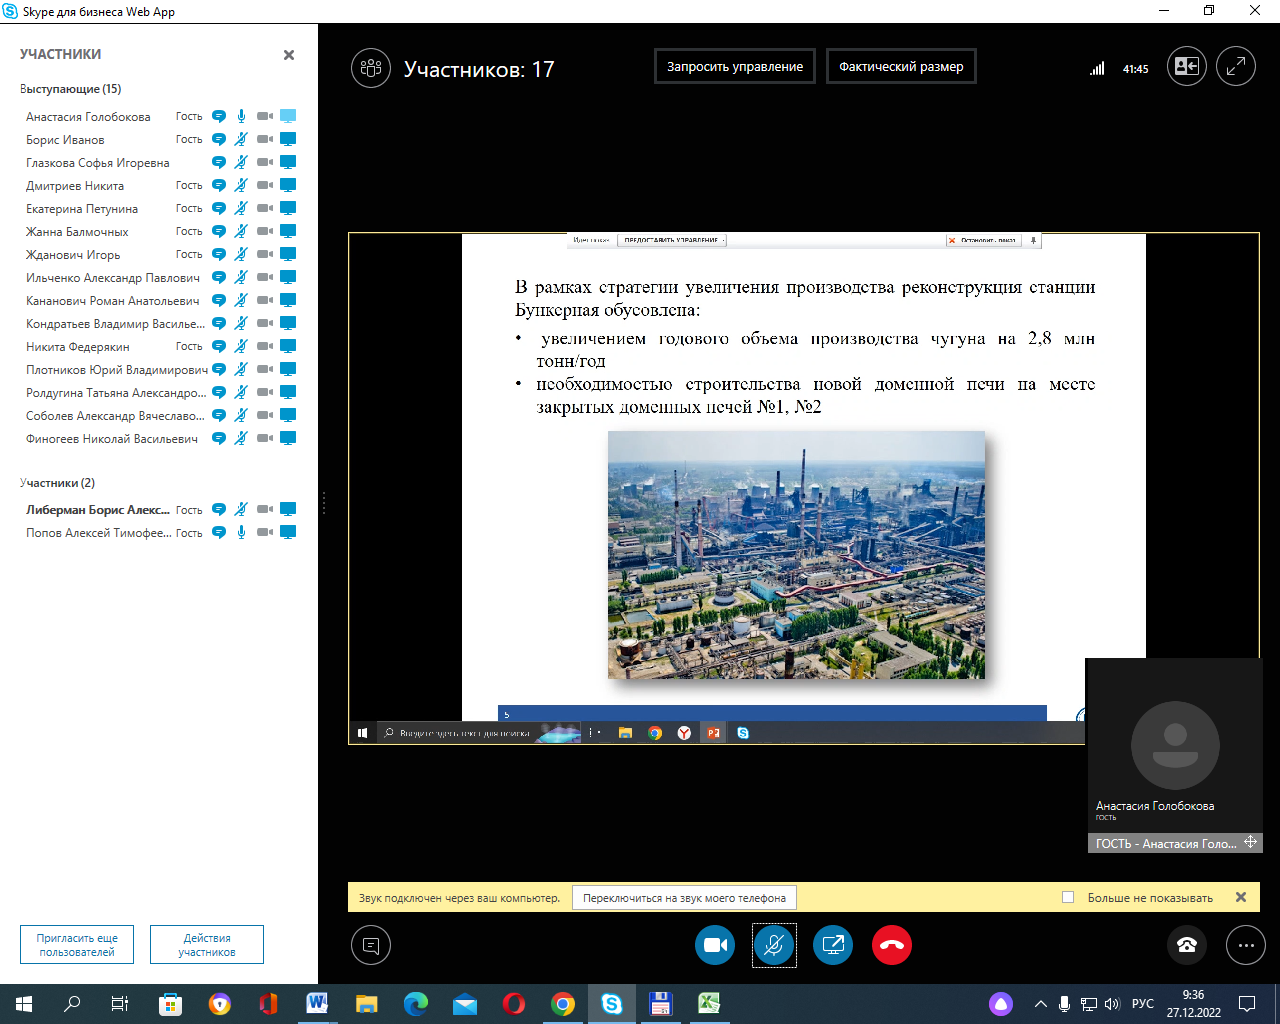Open call audio device phone settings
Viewport: 1280px width, 1024px height.
pyautogui.click(x=1187, y=945)
